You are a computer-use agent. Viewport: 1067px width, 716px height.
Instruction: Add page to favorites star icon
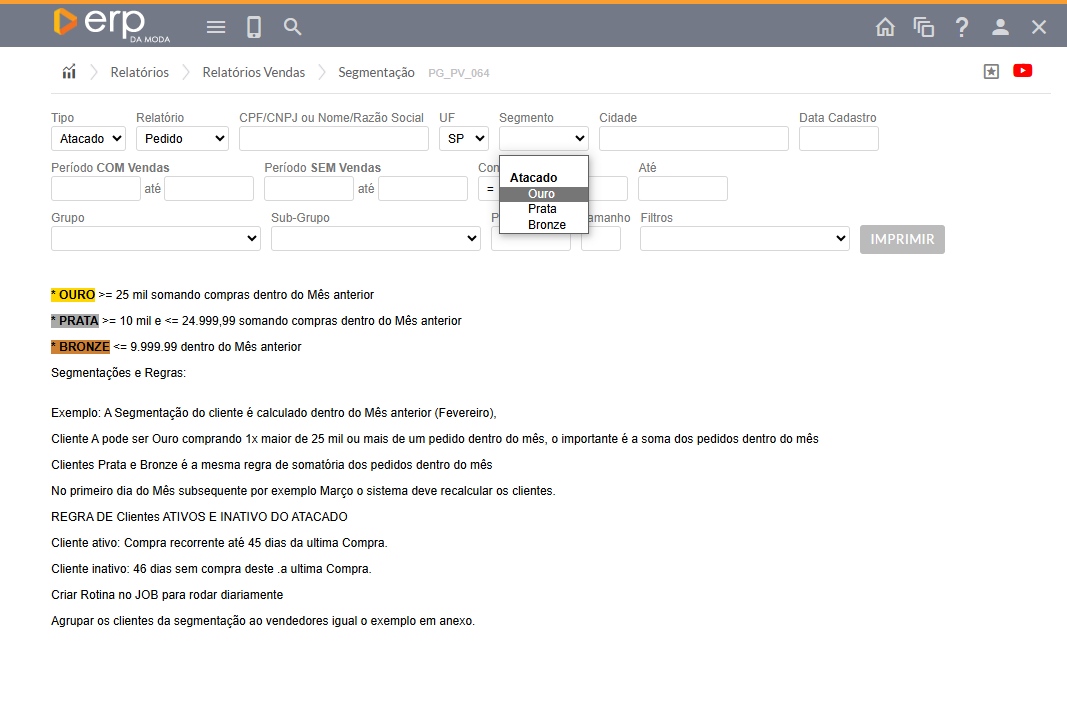pos(991,71)
